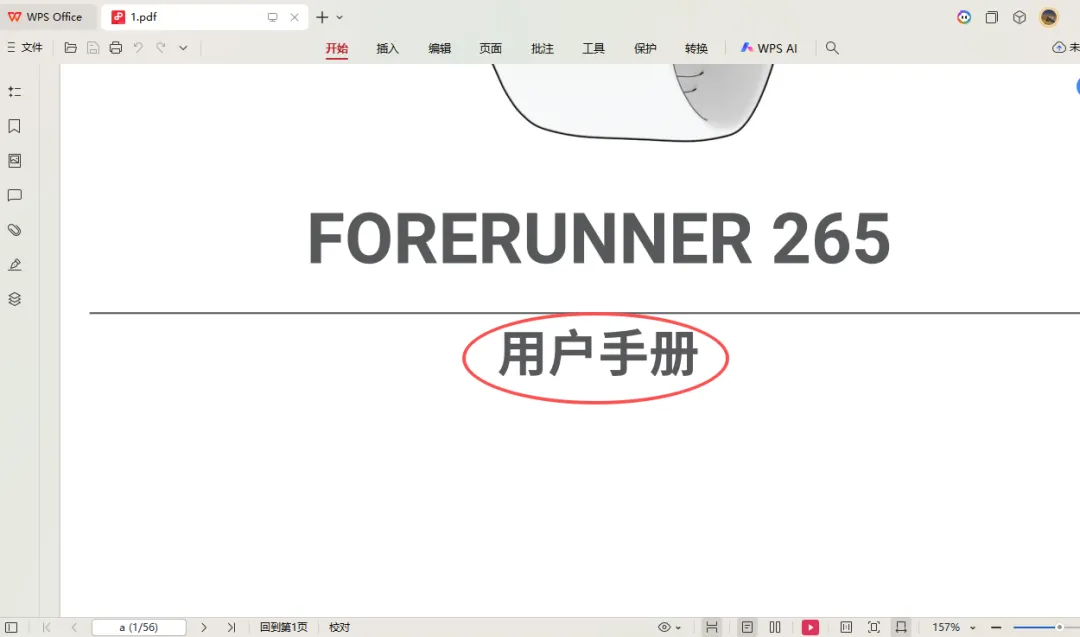The height and width of the screenshot is (637, 1080).
Task: Click the cube icon in title bar
Action: point(1019,17)
